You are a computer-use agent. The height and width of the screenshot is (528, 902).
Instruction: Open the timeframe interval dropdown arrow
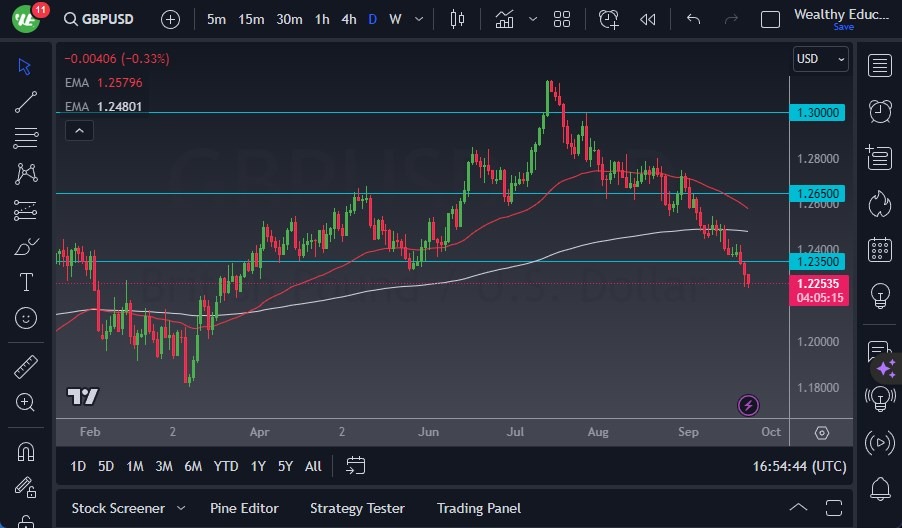click(x=418, y=19)
